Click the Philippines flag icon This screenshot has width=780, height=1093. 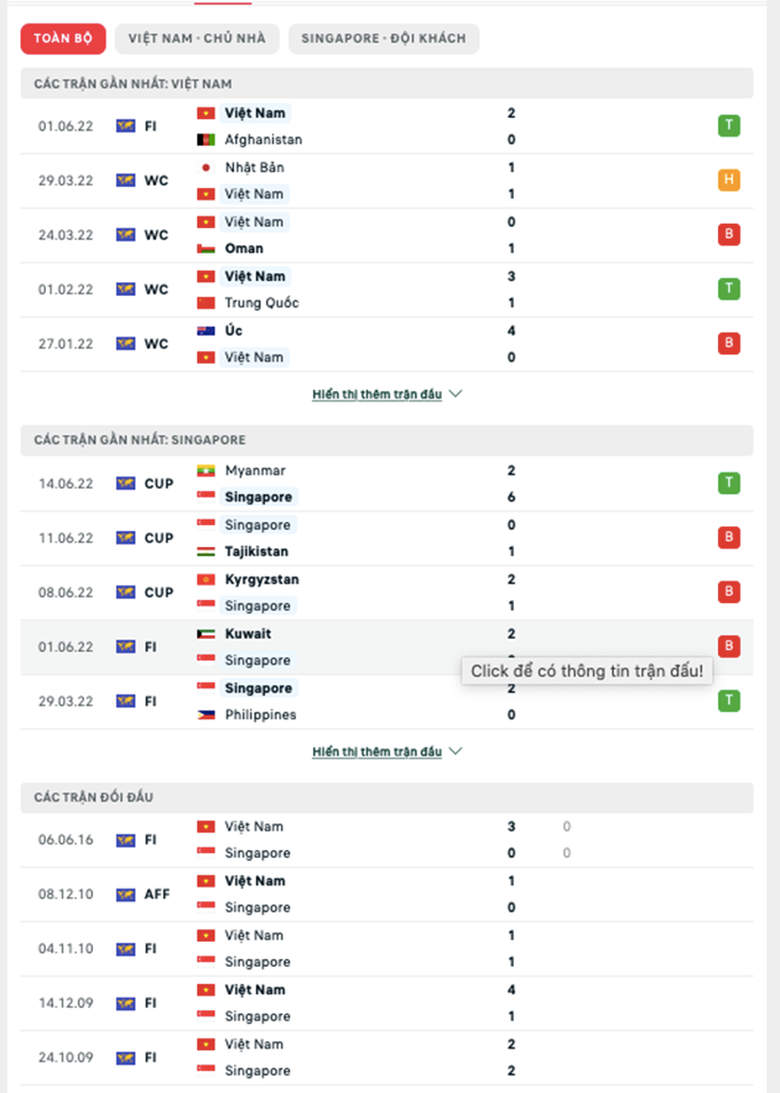click(206, 715)
